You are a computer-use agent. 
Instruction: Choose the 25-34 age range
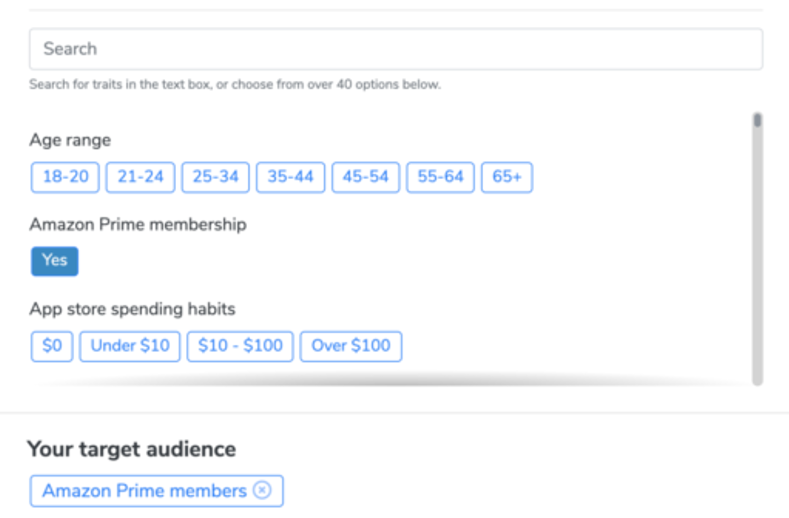pos(215,177)
